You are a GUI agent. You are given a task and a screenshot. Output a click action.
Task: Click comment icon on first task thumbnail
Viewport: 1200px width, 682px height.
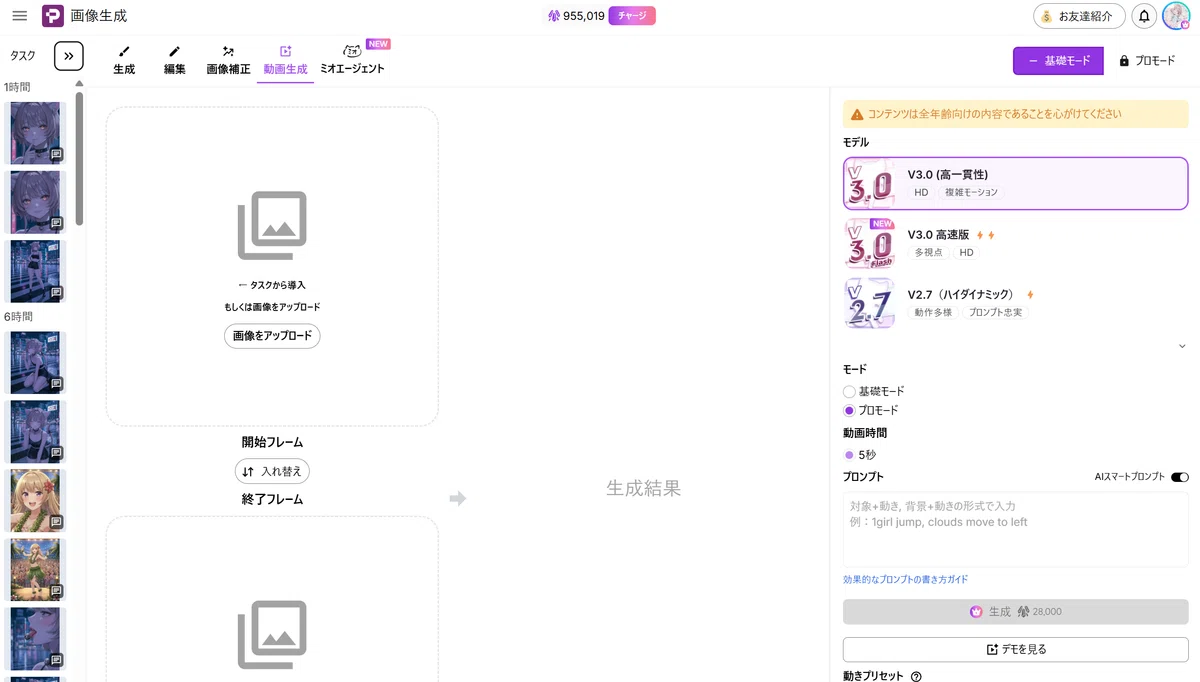[x=57, y=155]
